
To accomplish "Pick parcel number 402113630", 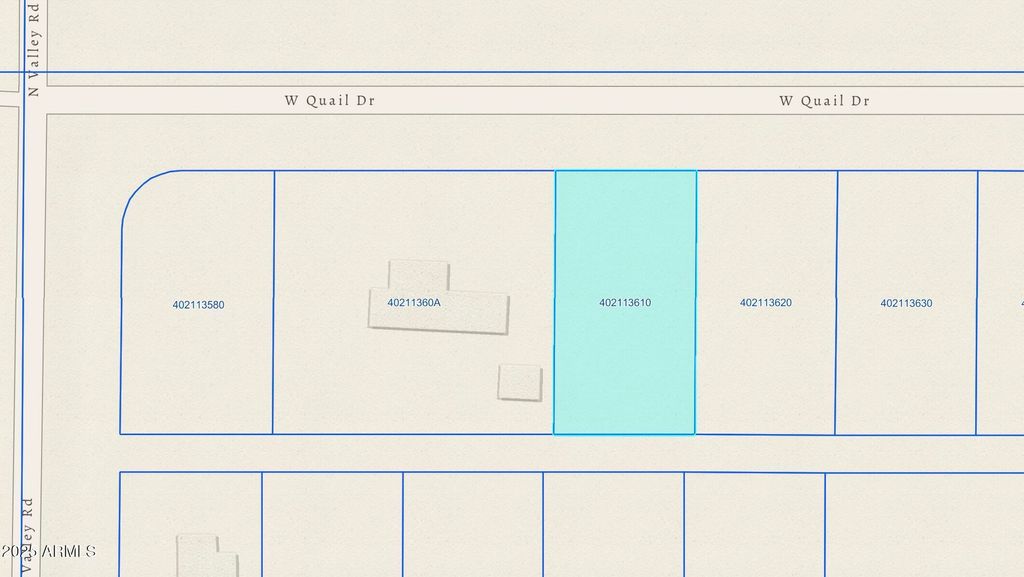I will click(x=906, y=303).
